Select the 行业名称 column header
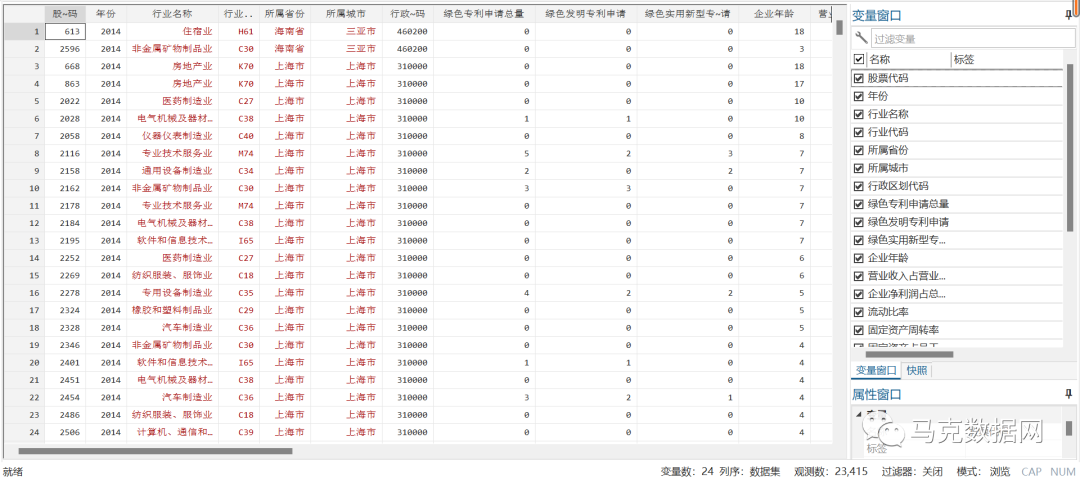This screenshot has width=1080, height=479. click(173, 13)
